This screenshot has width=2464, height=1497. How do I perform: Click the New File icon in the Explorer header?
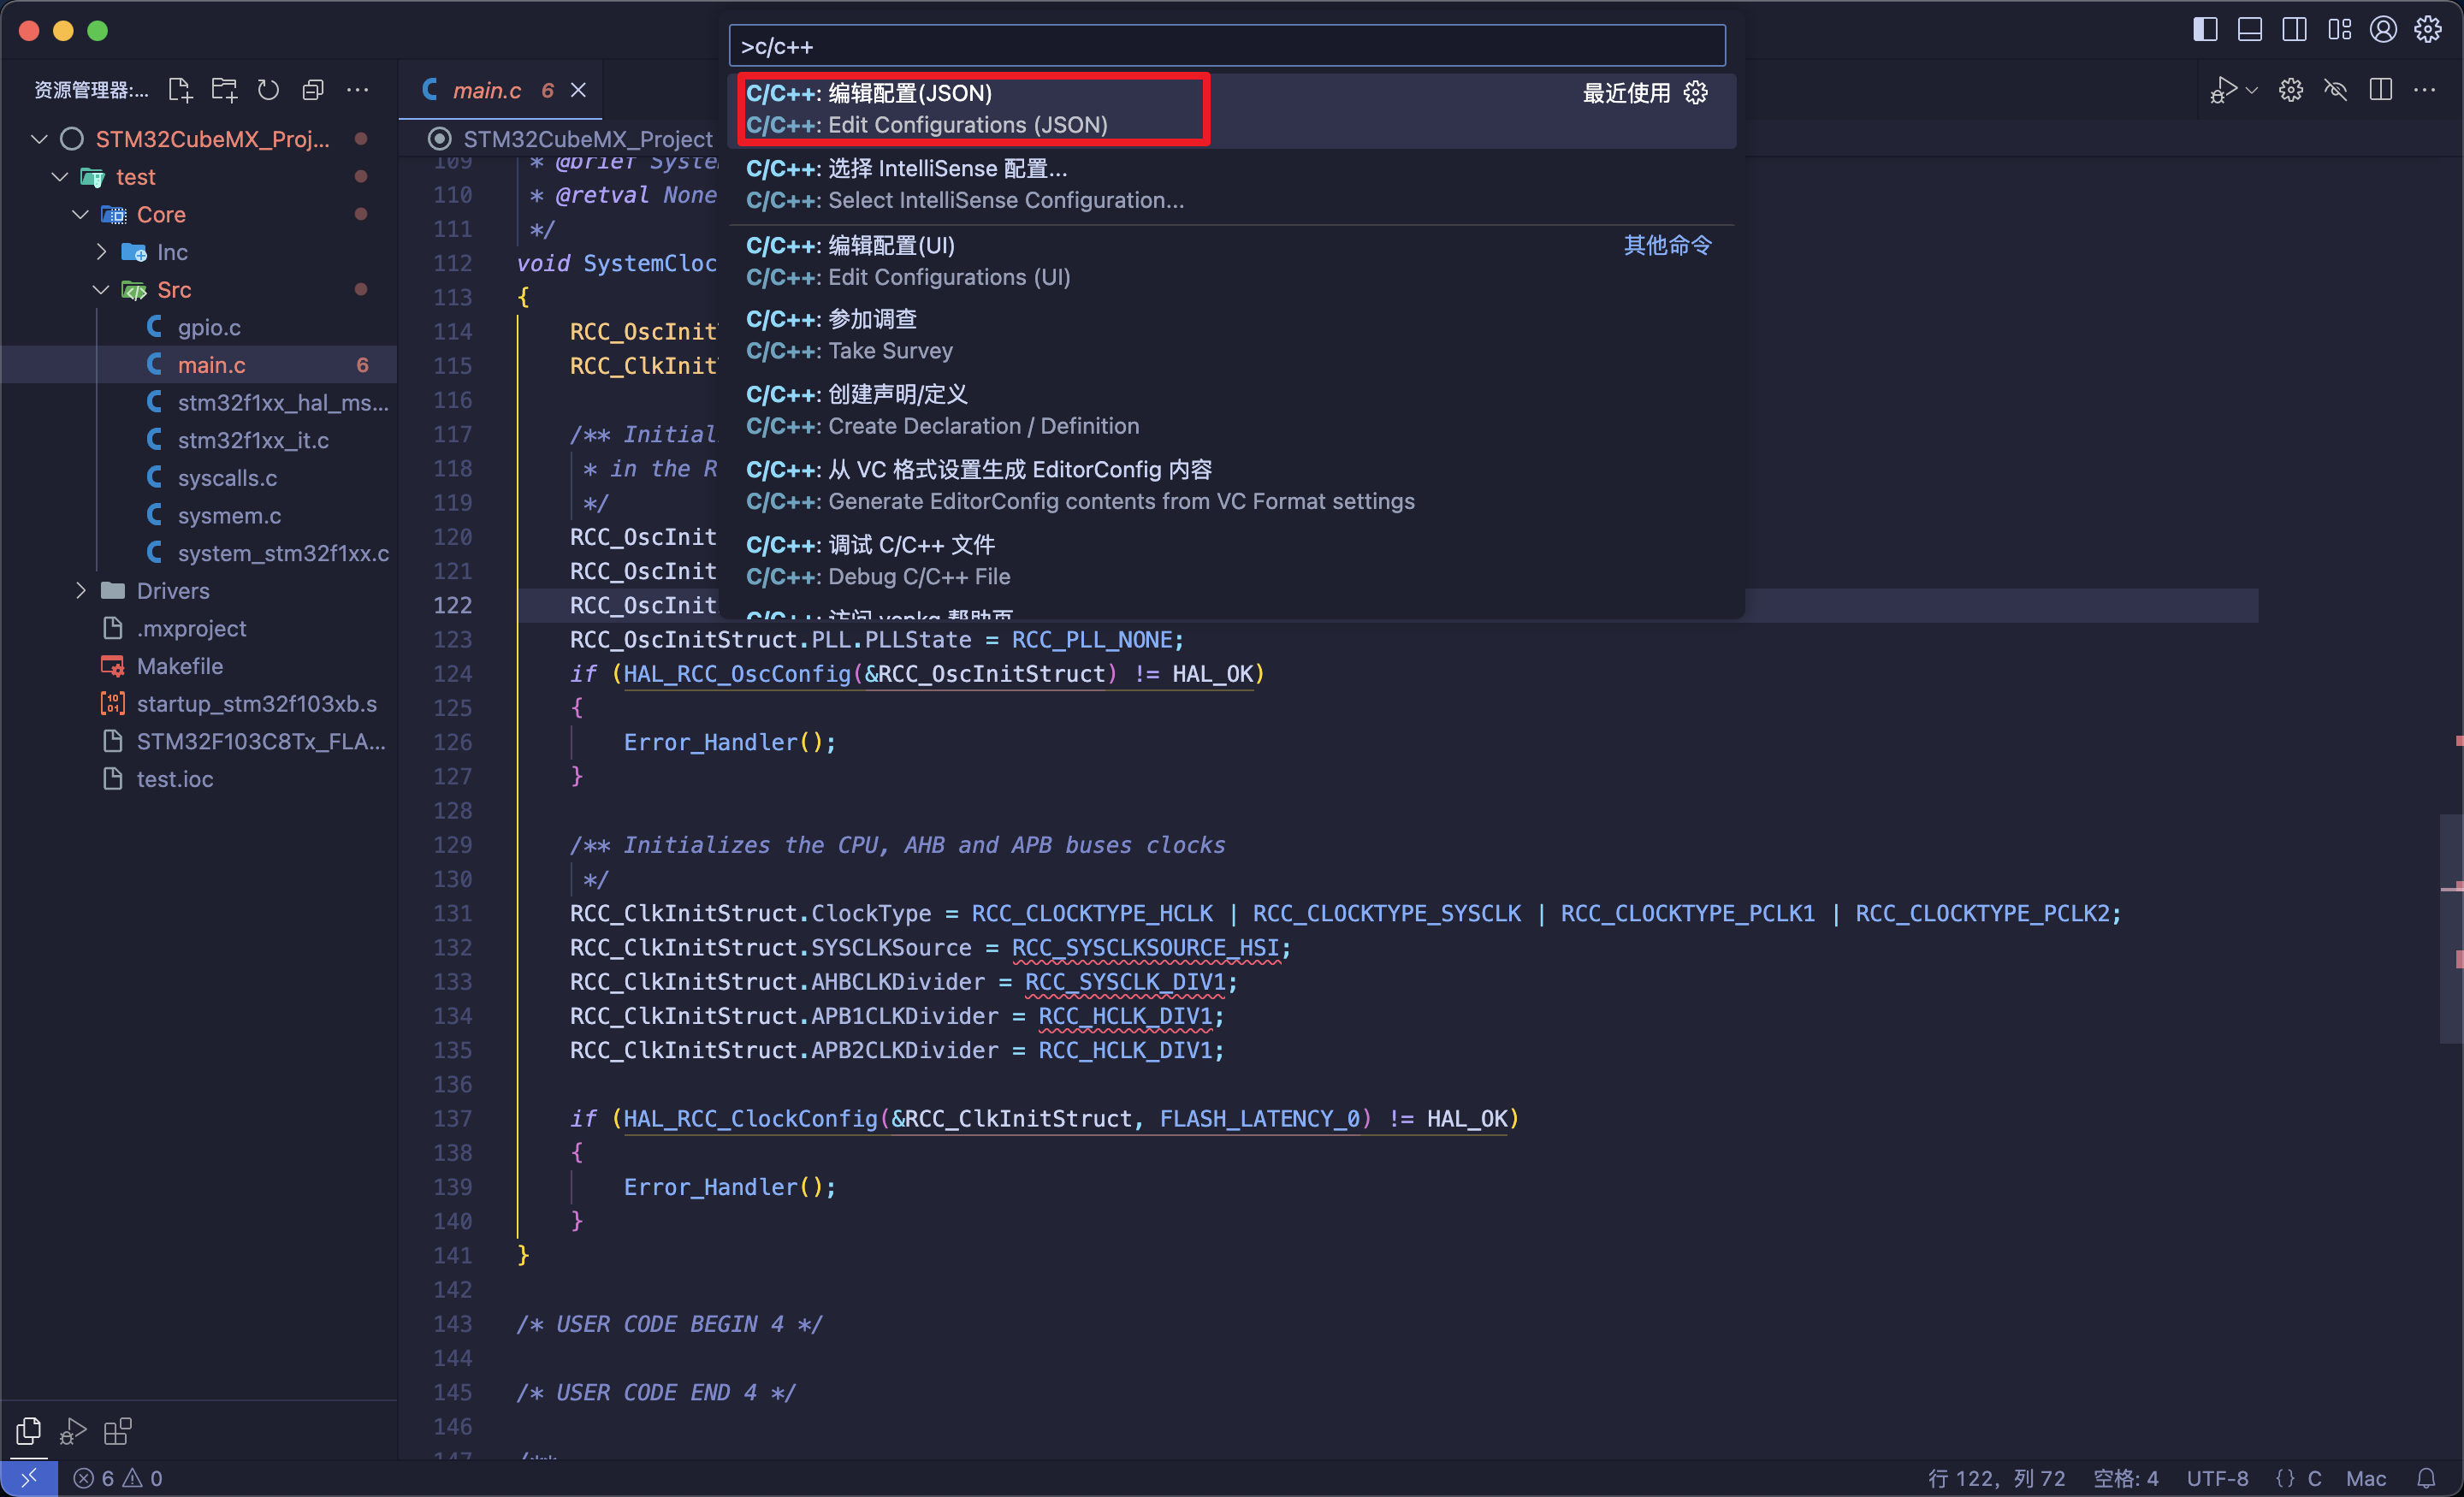[180, 89]
